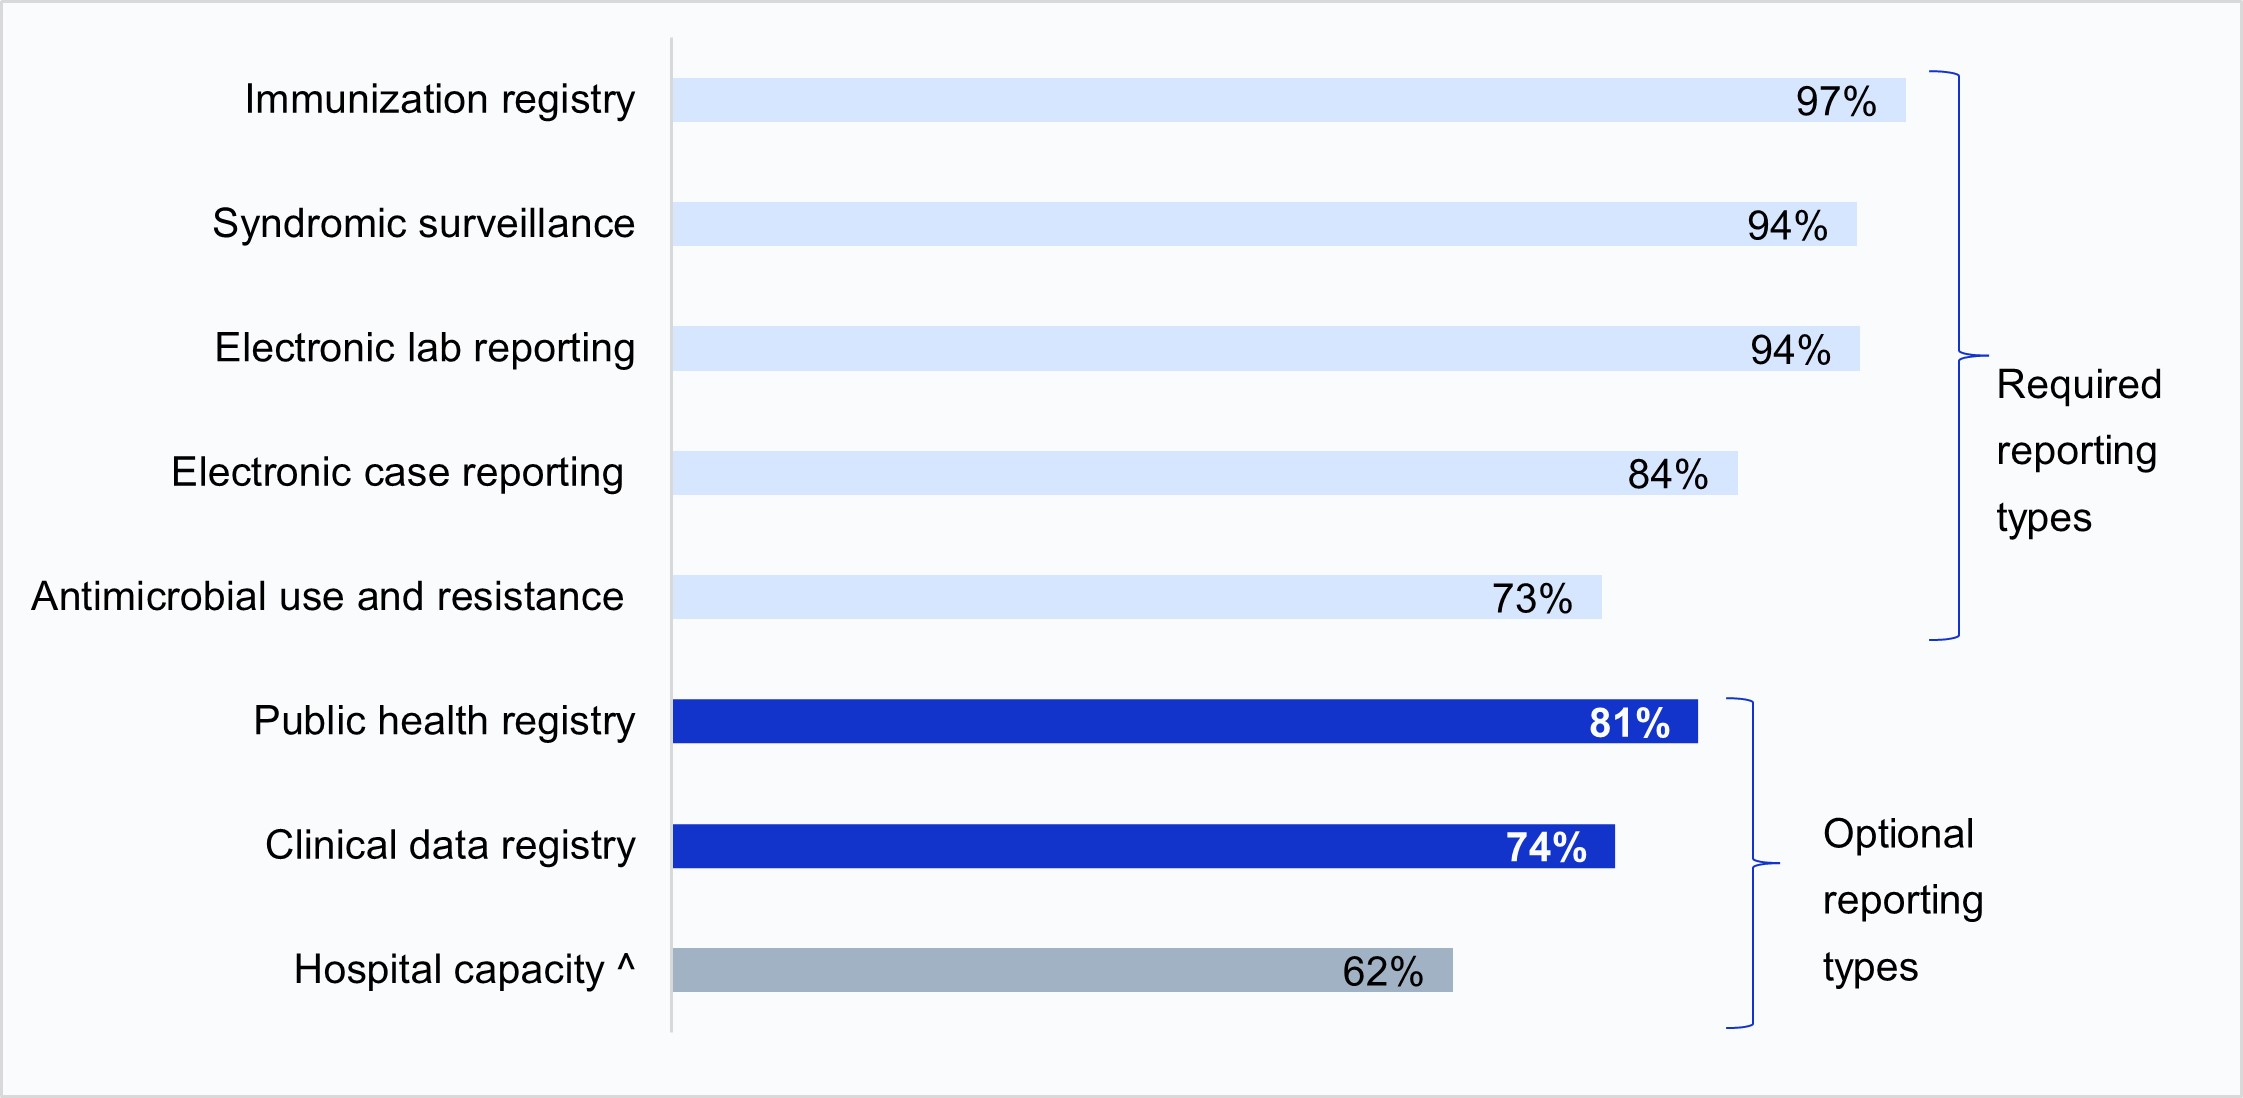Click the Clinical data registry axis label

450,845
